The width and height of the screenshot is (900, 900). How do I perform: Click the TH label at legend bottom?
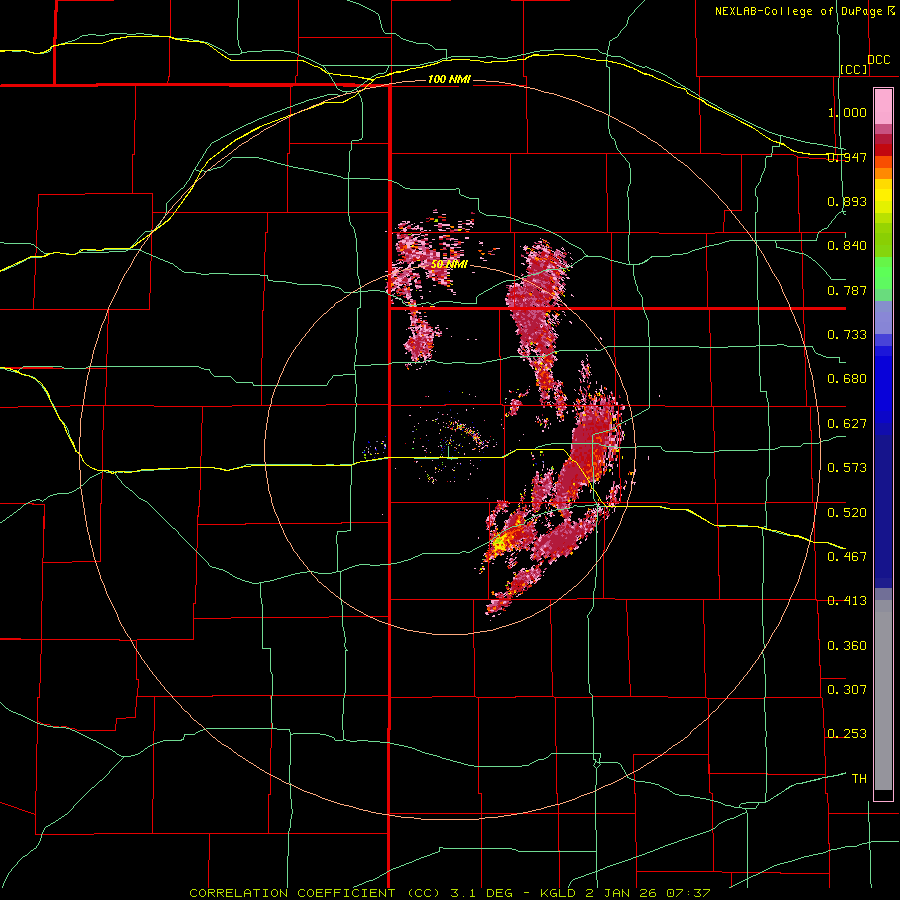[859, 778]
